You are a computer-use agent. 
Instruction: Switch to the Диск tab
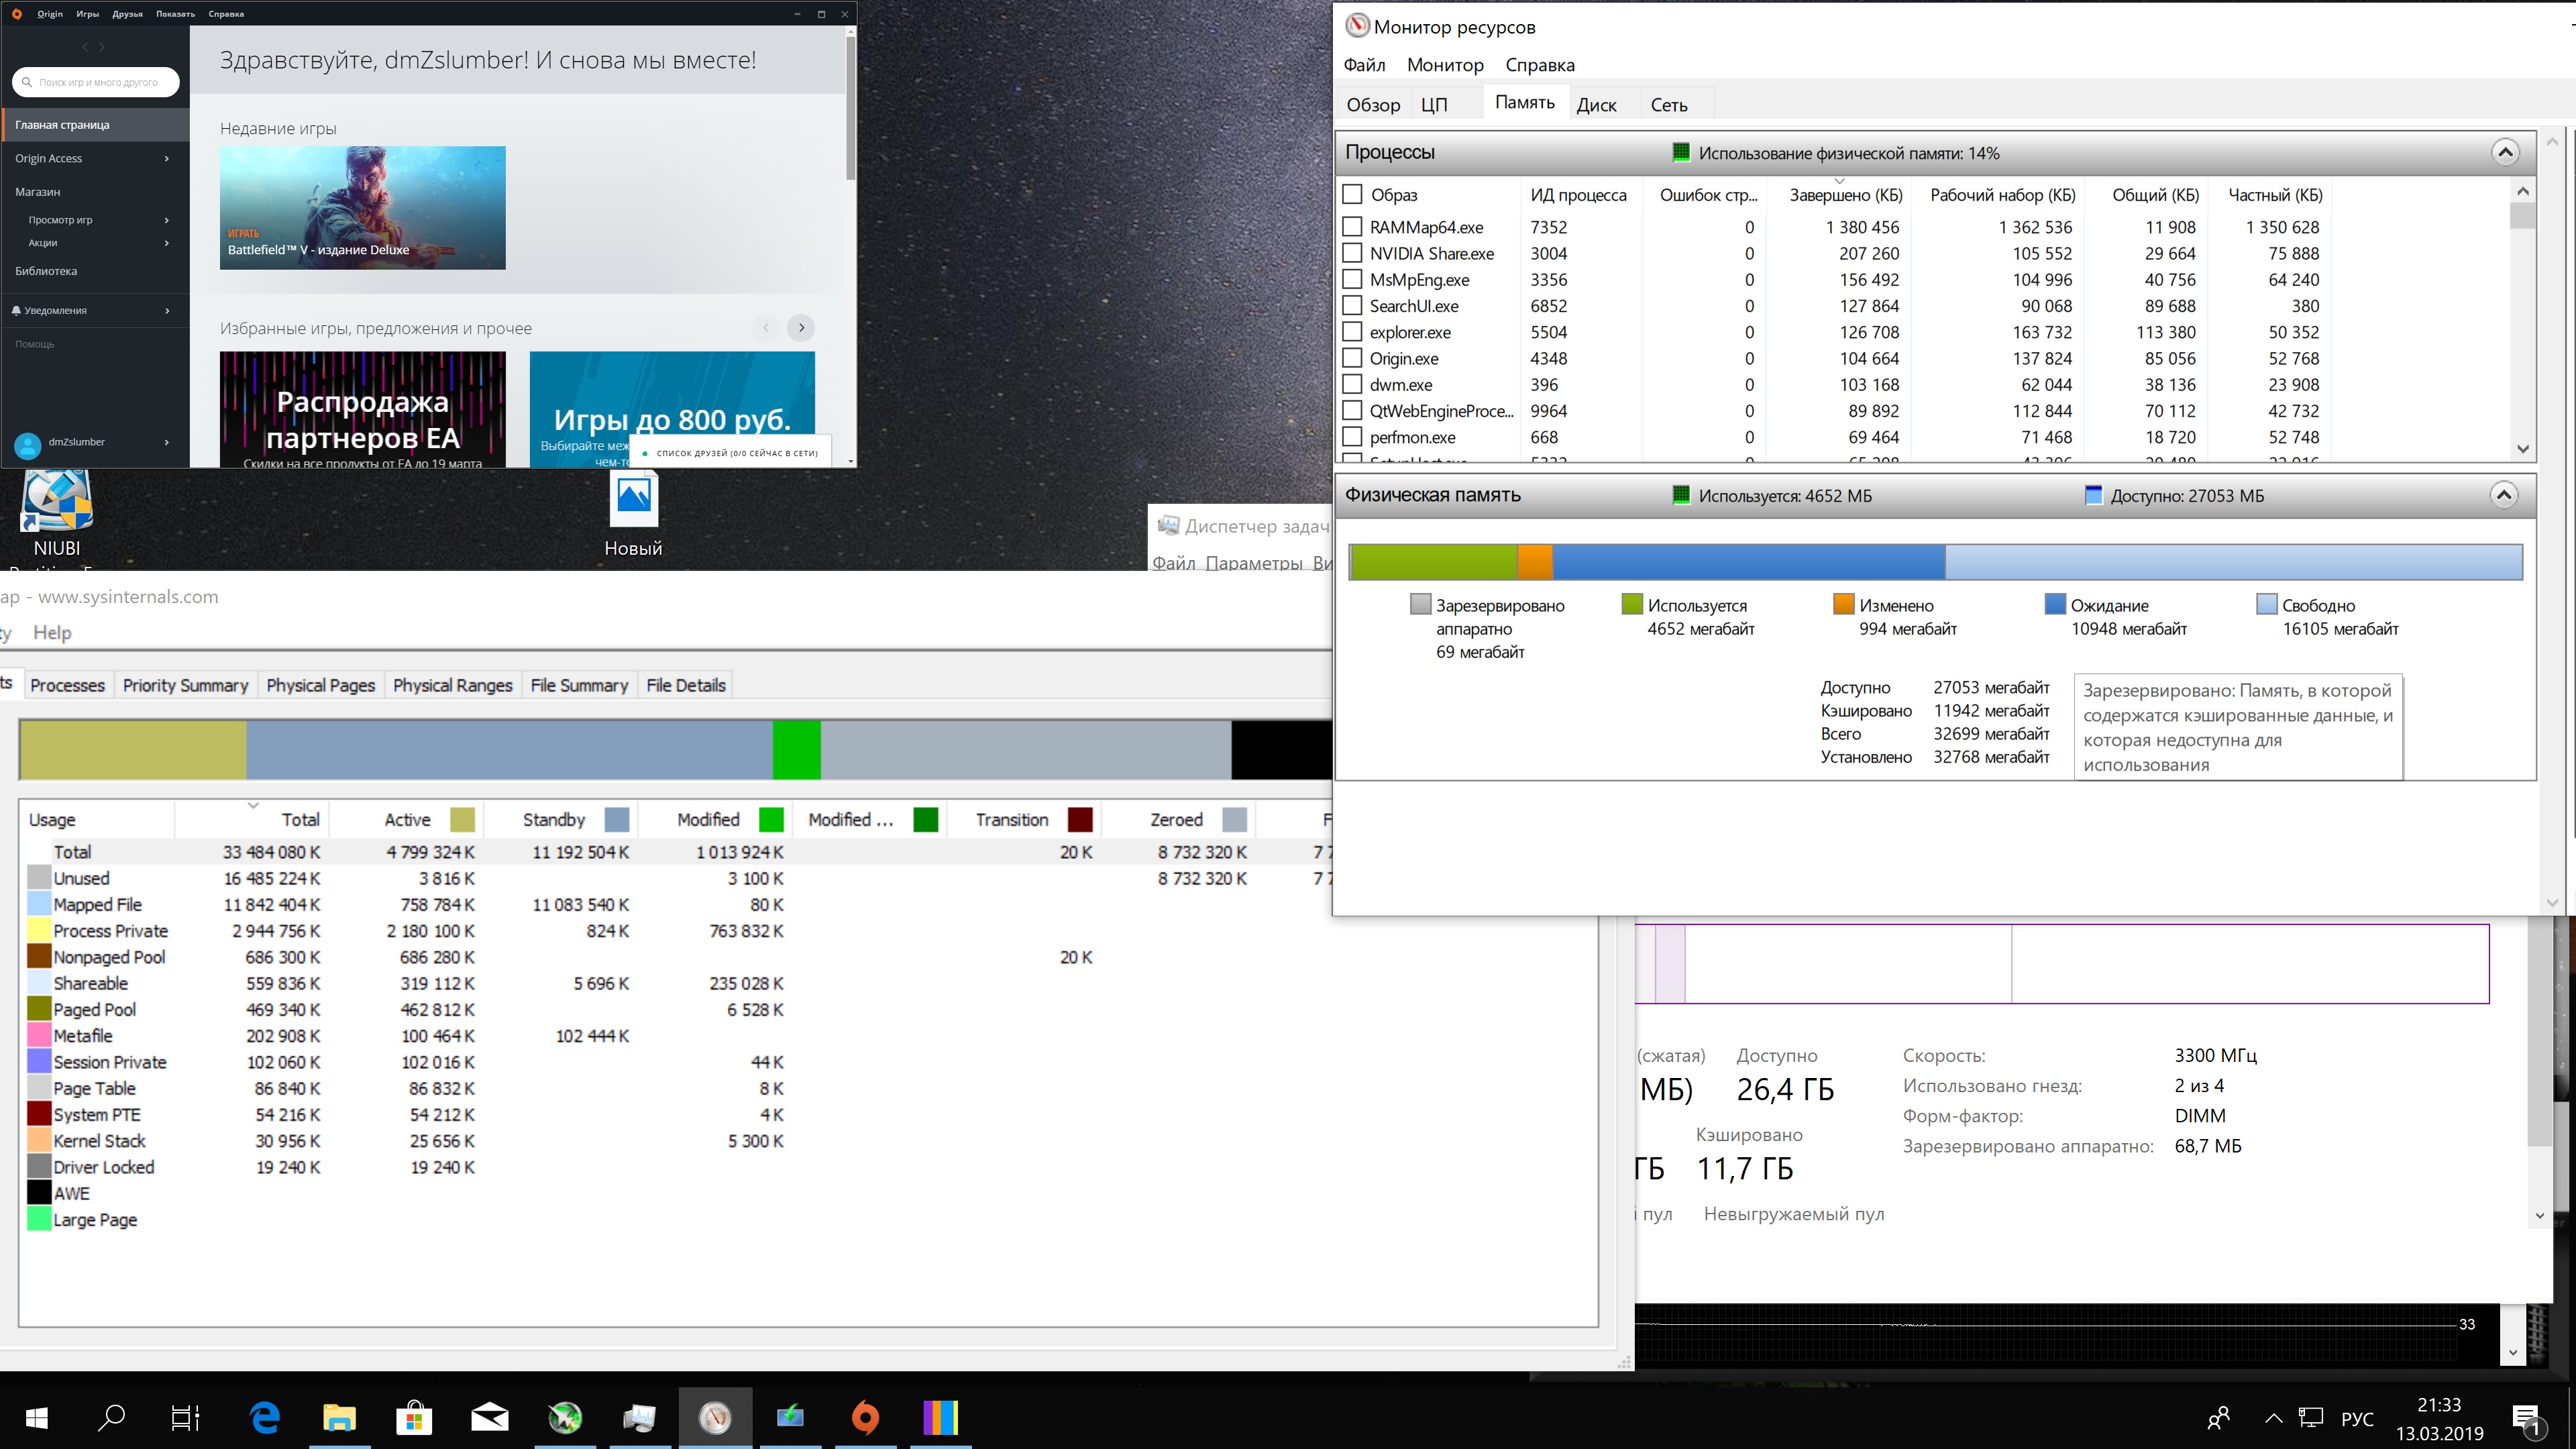coord(1596,105)
